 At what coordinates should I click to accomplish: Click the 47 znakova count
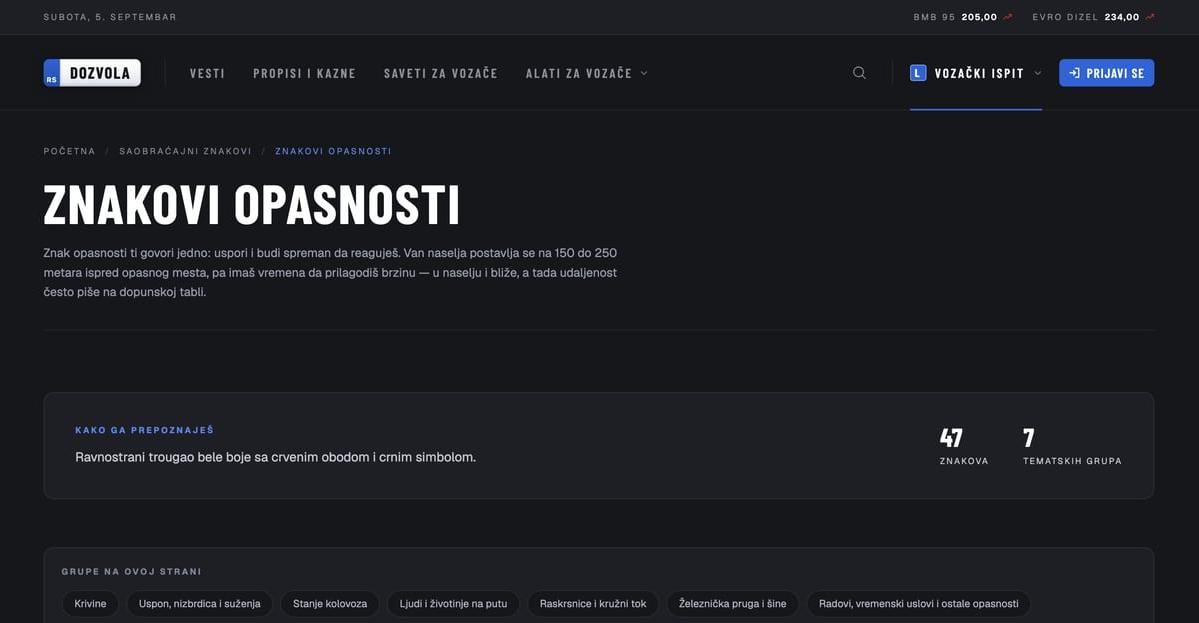[x=963, y=446]
